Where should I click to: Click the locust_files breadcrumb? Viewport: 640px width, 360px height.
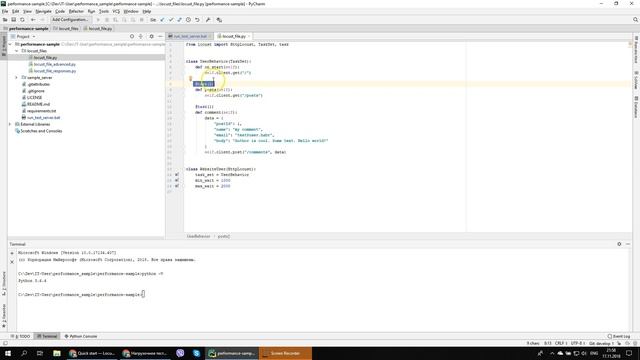pyautogui.click(x=66, y=29)
